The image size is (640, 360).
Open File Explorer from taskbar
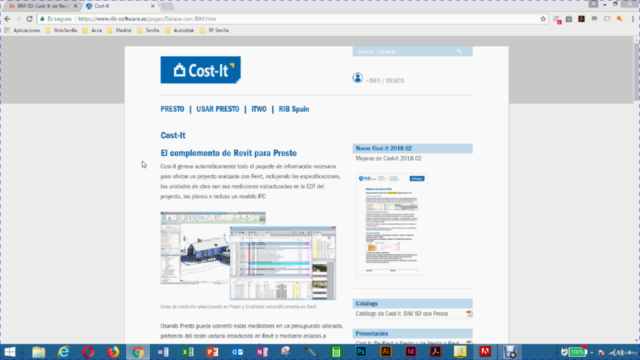(39, 352)
